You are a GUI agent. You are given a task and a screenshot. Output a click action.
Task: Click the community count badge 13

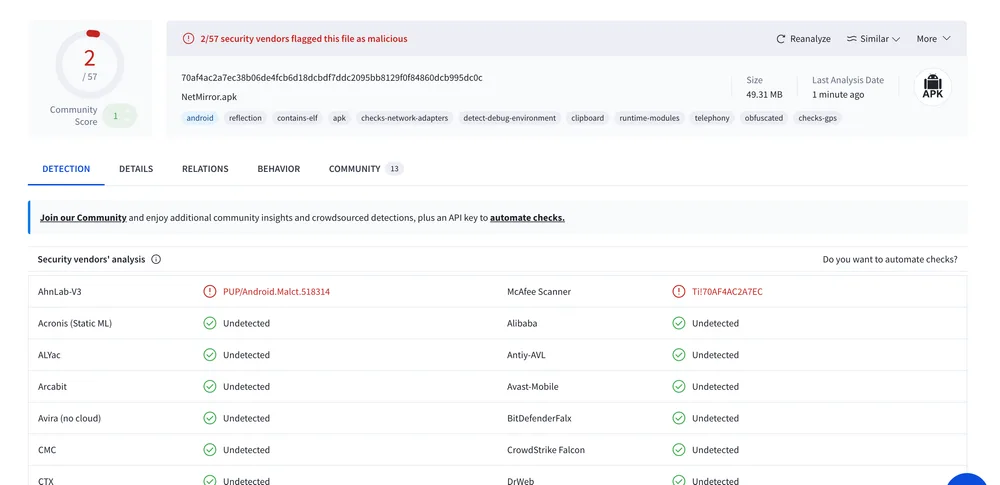[394, 169]
